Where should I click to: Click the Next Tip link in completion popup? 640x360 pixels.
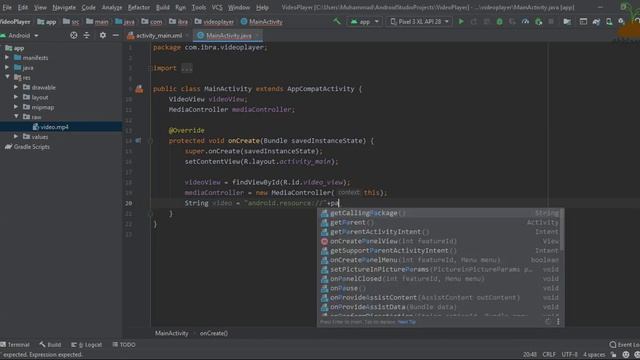tap(407, 322)
